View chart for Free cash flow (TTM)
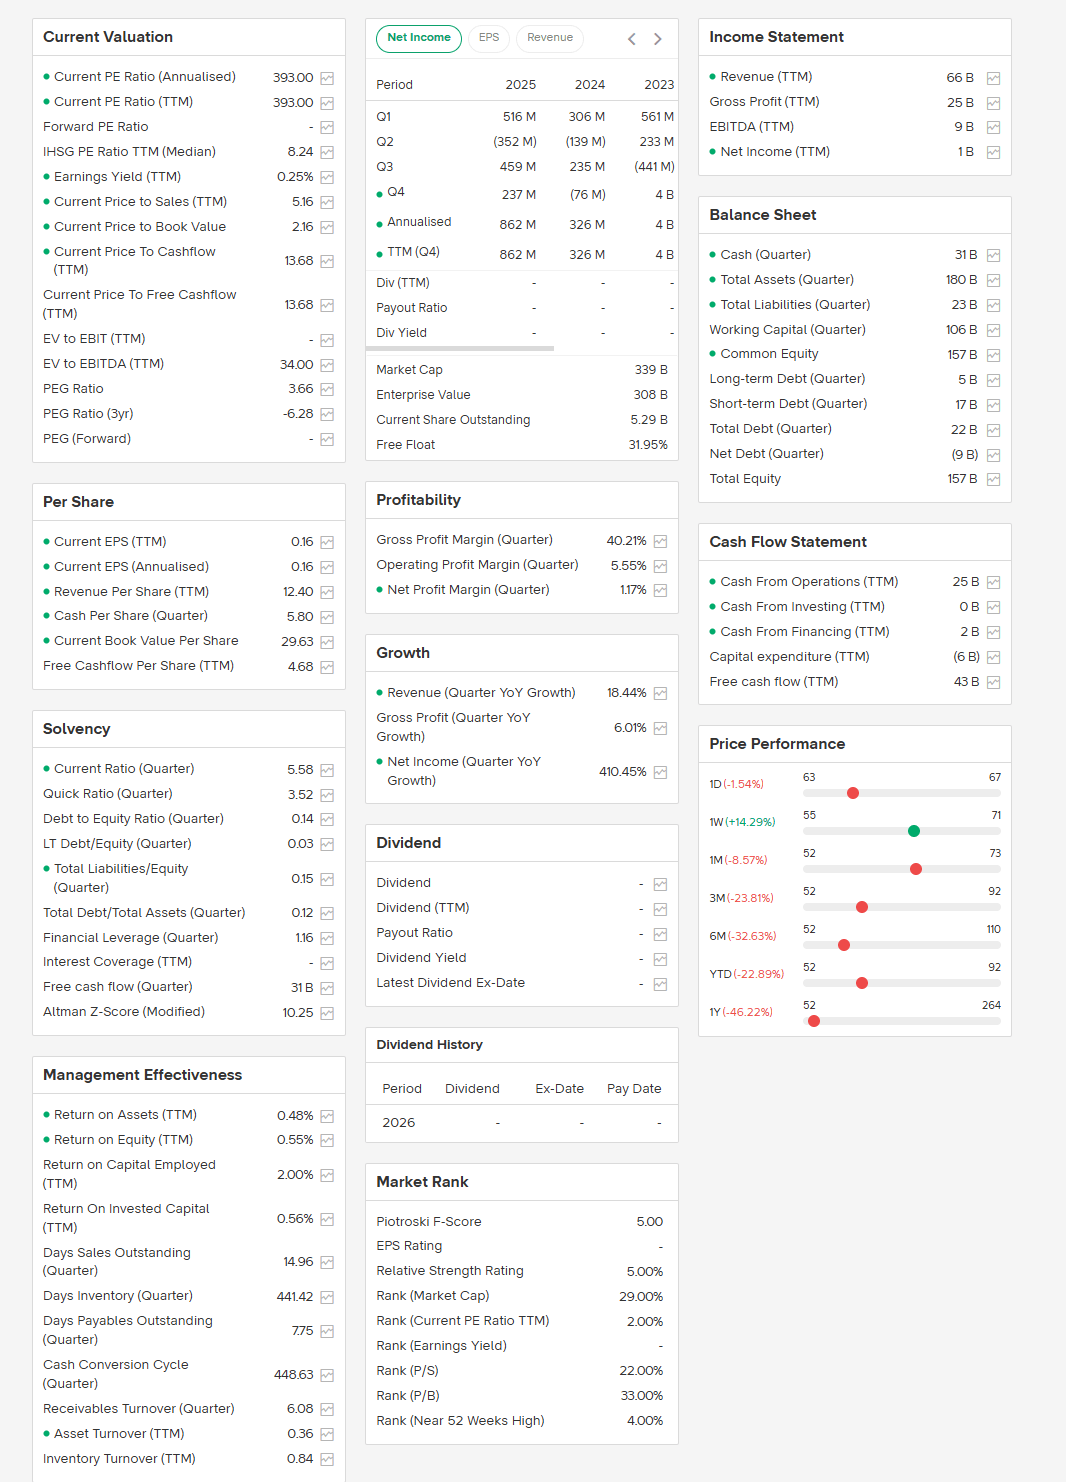Viewport: 1066px width, 1482px height. [993, 683]
